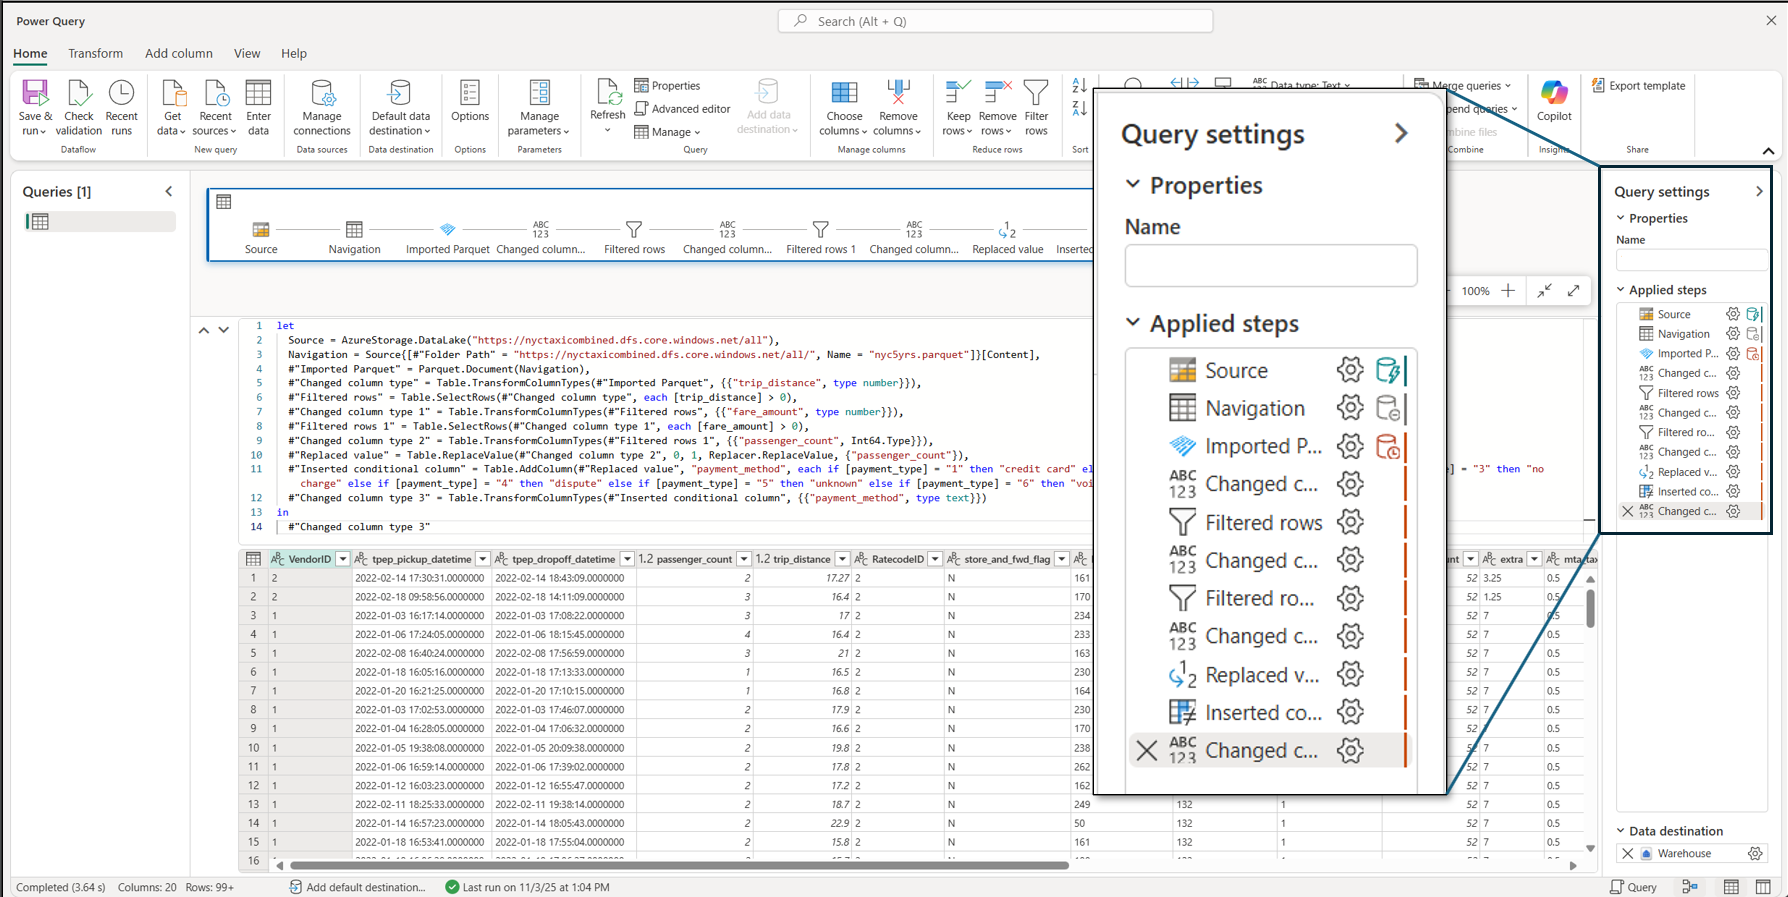1788x897 pixels.
Task: Delete the selected Changed column step
Action: (x=1628, y=511)
